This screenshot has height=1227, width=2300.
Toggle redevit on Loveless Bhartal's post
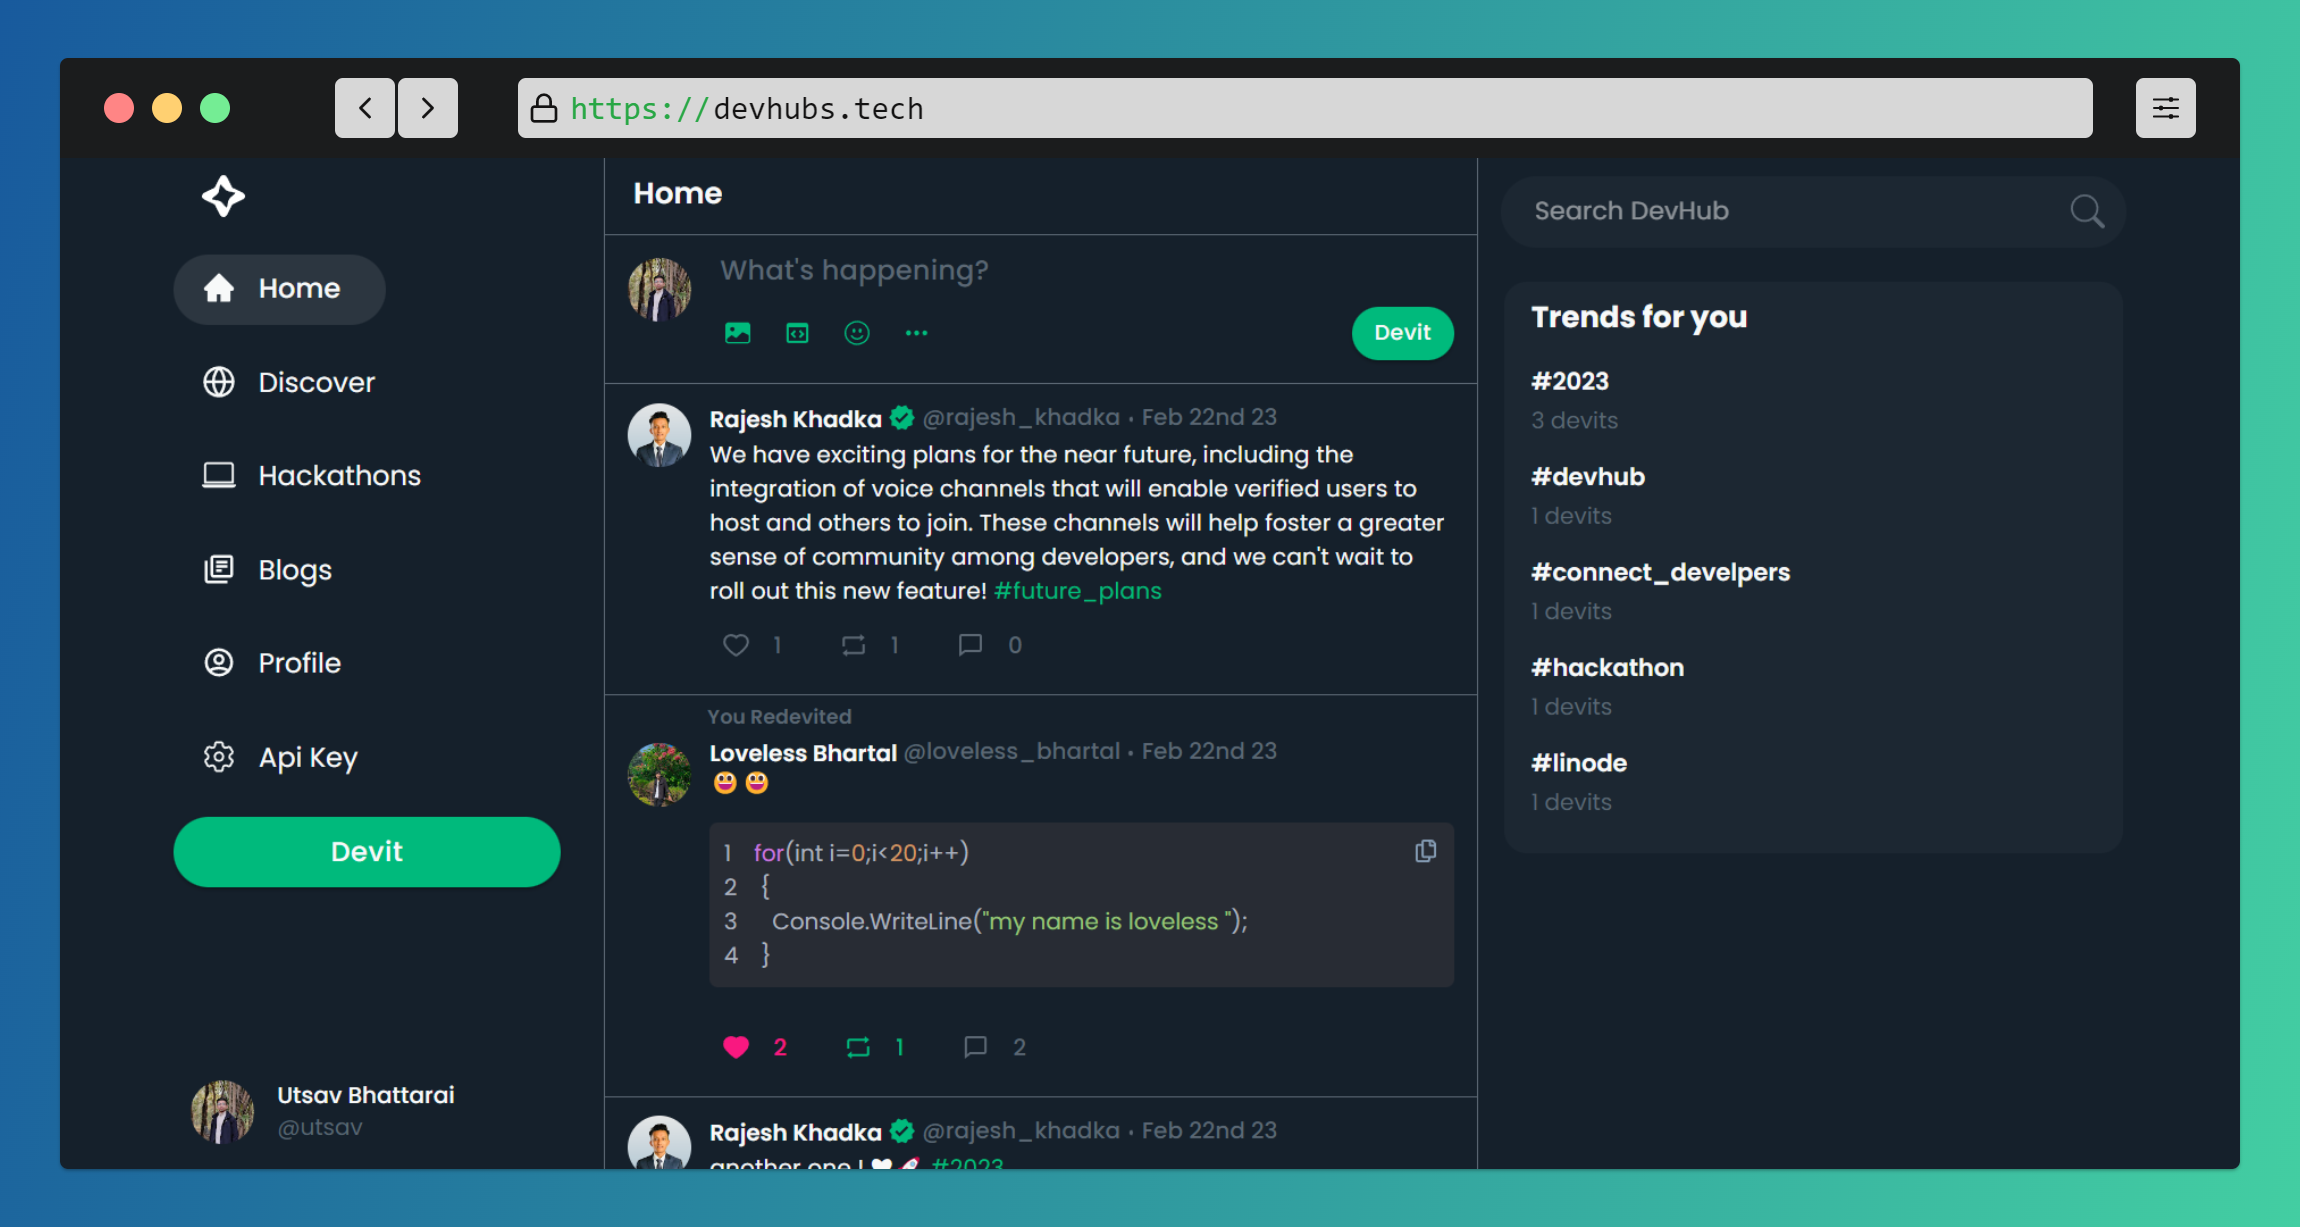pos(858,1047)
